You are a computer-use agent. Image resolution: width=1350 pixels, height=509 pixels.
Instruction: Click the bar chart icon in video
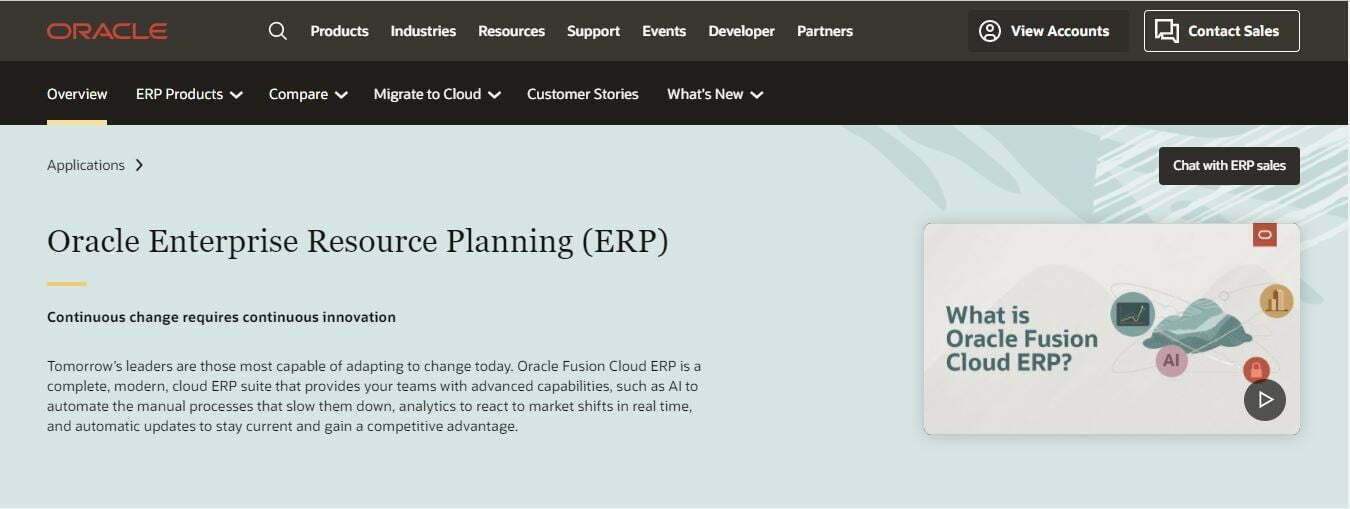(1276, 300)
